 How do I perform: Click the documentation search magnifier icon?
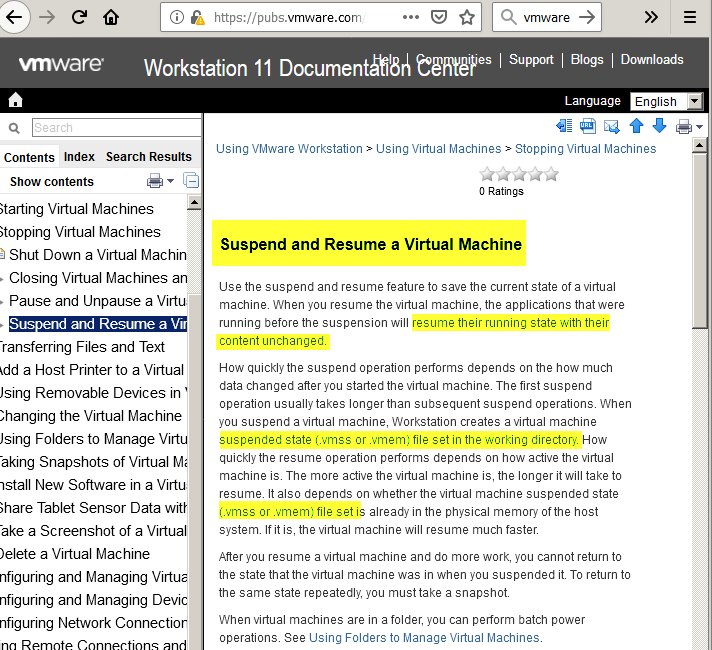click(14, 128)
